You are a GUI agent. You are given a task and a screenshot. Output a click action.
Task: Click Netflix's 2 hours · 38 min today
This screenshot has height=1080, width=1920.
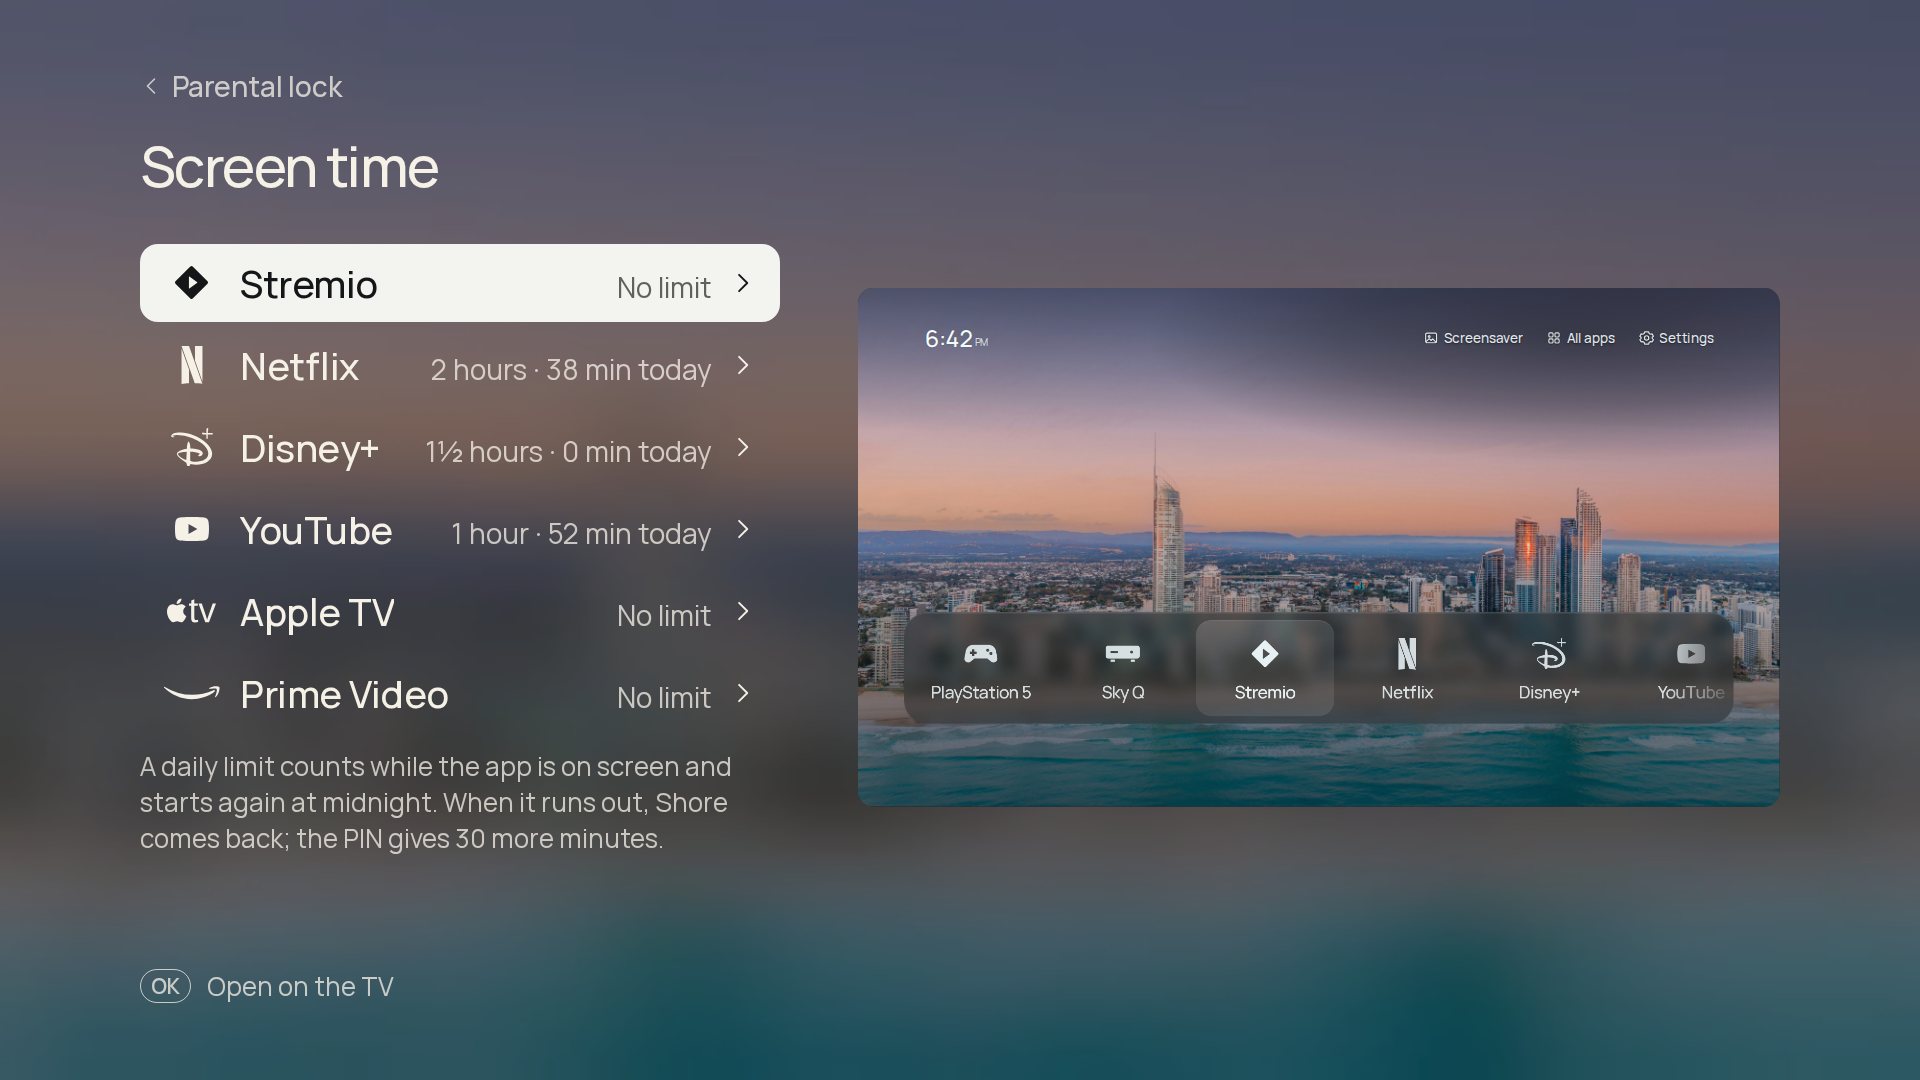pyautogui.click(x=570, y=370)
